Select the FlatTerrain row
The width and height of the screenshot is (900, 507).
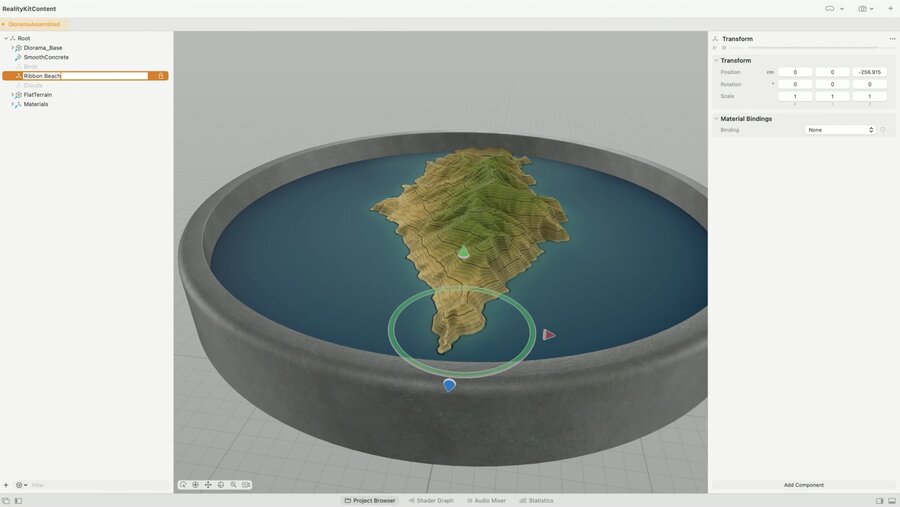(86, 95)
